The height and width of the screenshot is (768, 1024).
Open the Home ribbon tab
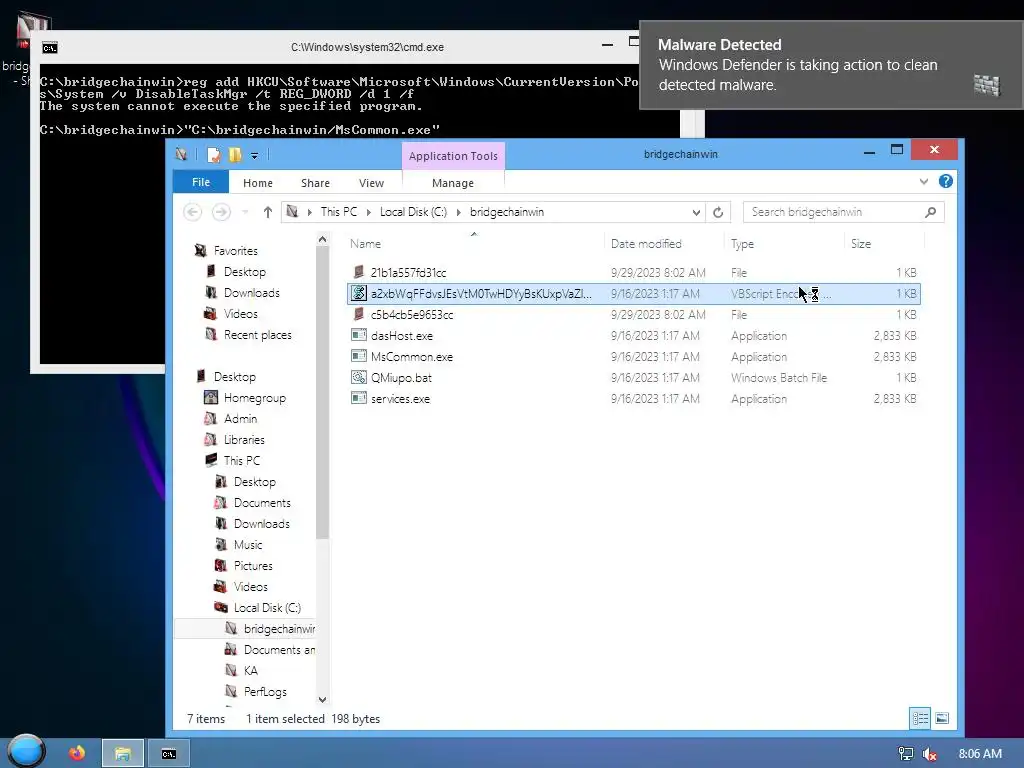pos(258,184)
